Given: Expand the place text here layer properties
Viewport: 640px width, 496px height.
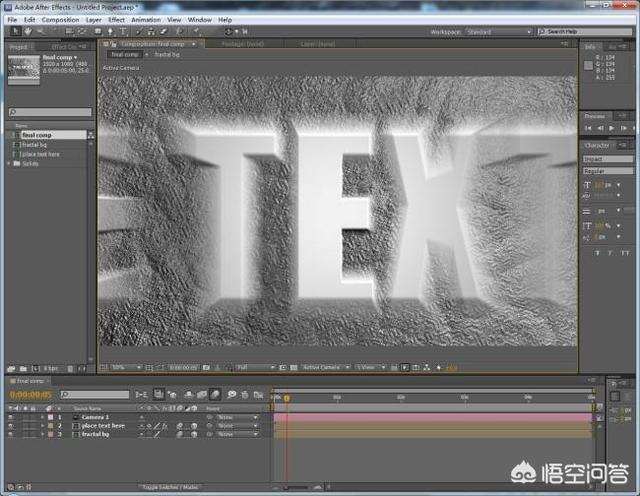Looking at the screenshot, I should click(42, 426).
